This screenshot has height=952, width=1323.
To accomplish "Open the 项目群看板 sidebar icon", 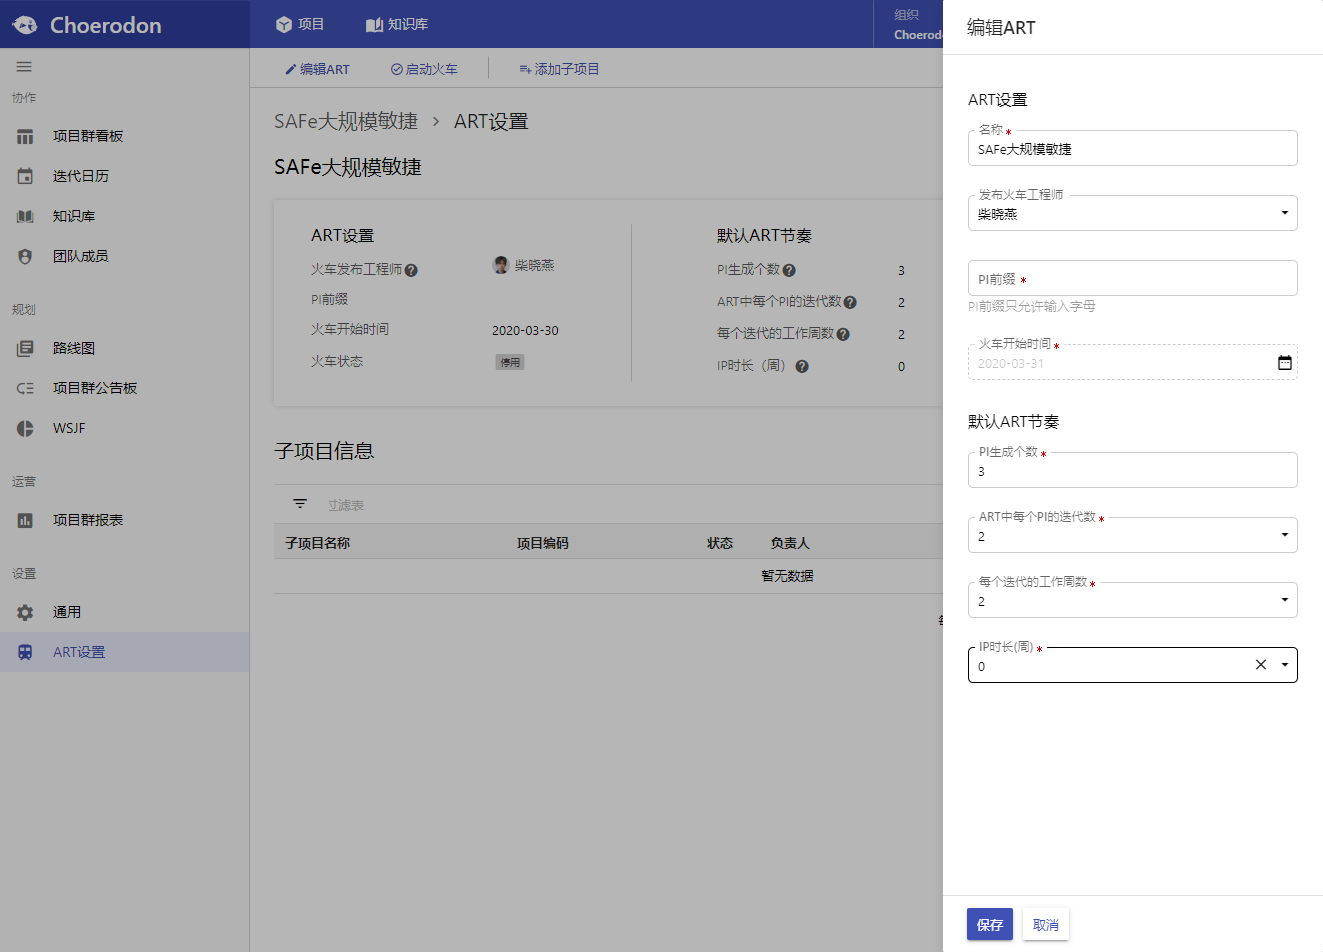I will (x=24, y=135).
